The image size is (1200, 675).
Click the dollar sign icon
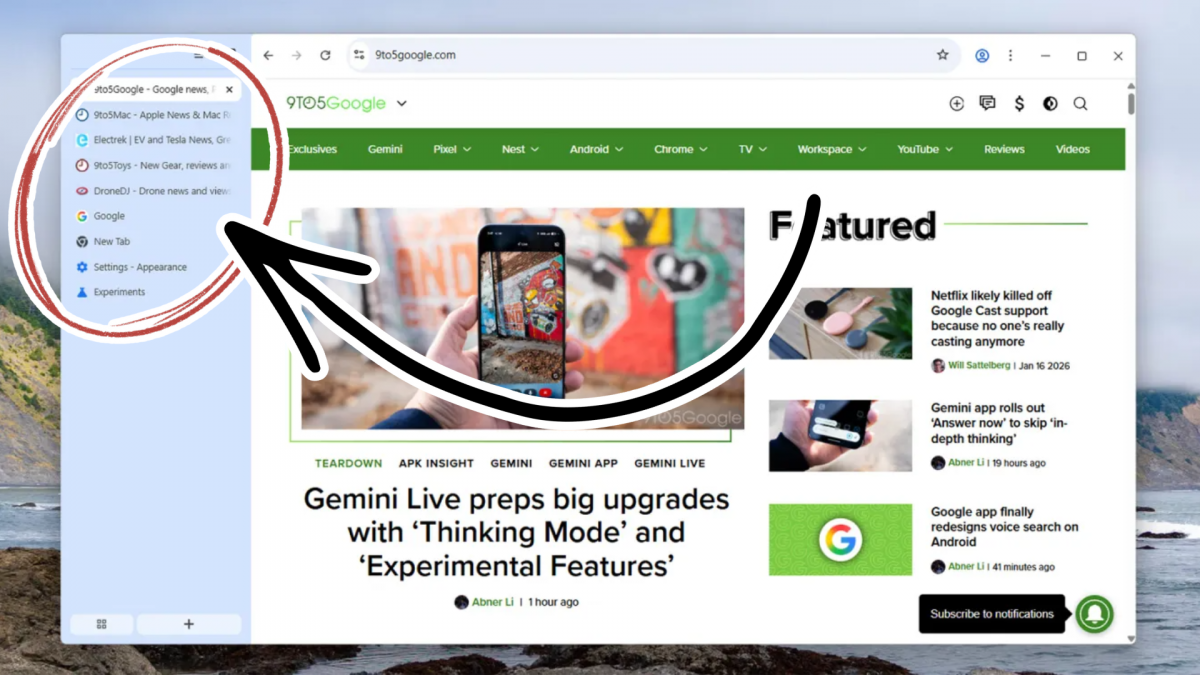1019,103
